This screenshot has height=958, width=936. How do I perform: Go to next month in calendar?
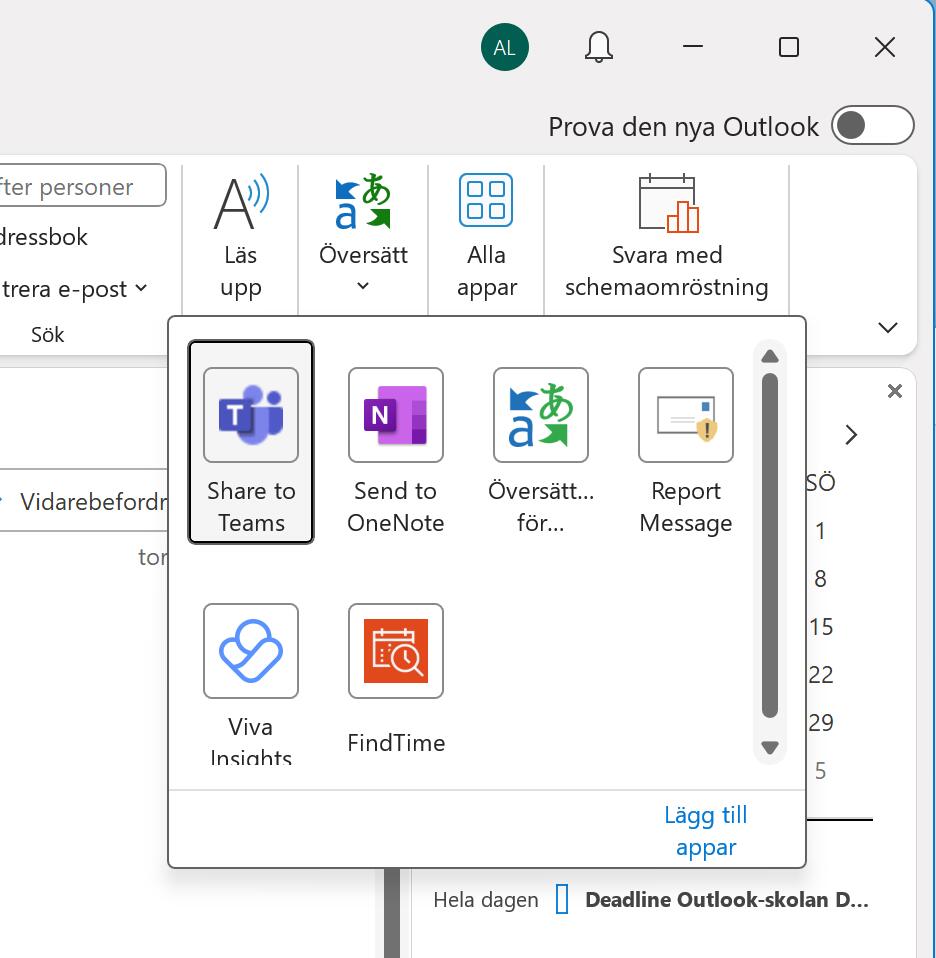coord(851,435)
